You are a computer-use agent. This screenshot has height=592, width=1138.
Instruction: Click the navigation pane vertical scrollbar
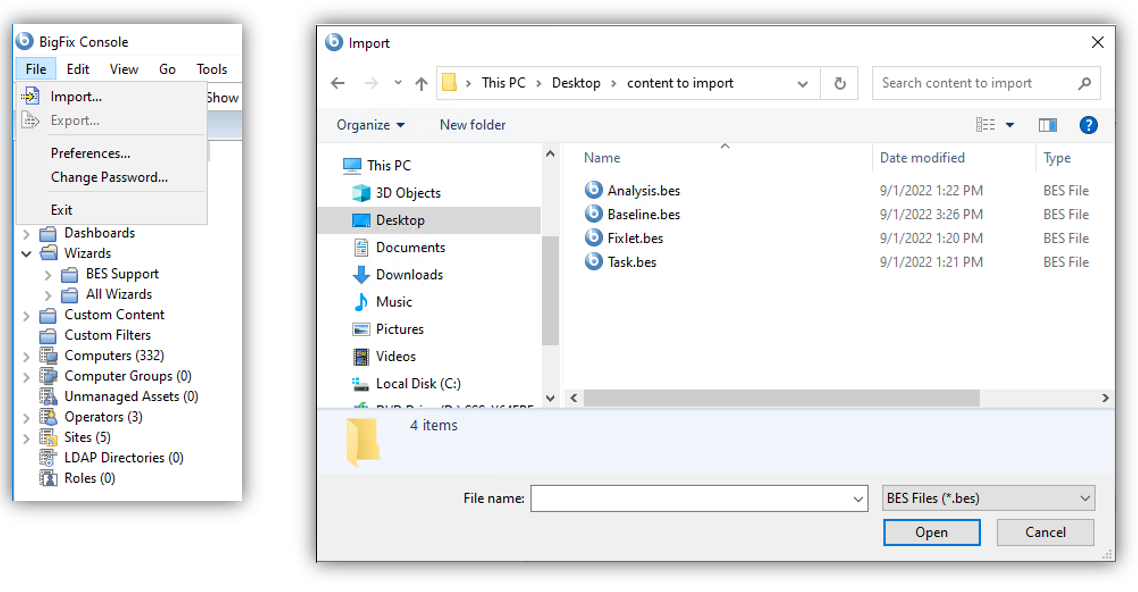pos(550,289)
